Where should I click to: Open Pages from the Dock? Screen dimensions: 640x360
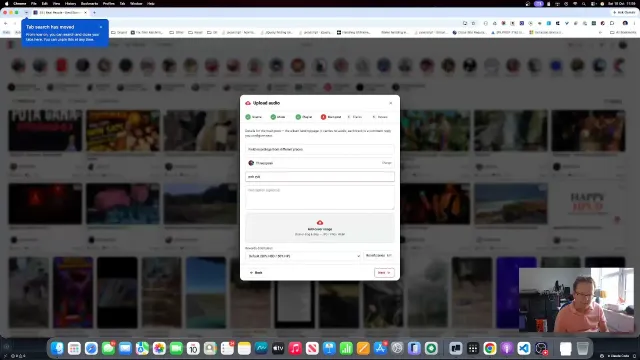[x=363, y=348]
